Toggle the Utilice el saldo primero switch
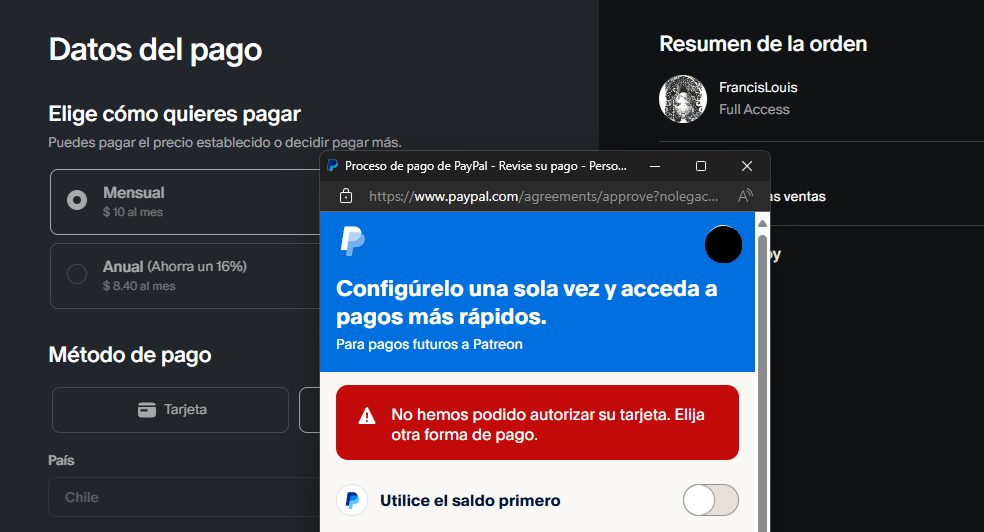This screenshot has width=984, height=532. 710,500
